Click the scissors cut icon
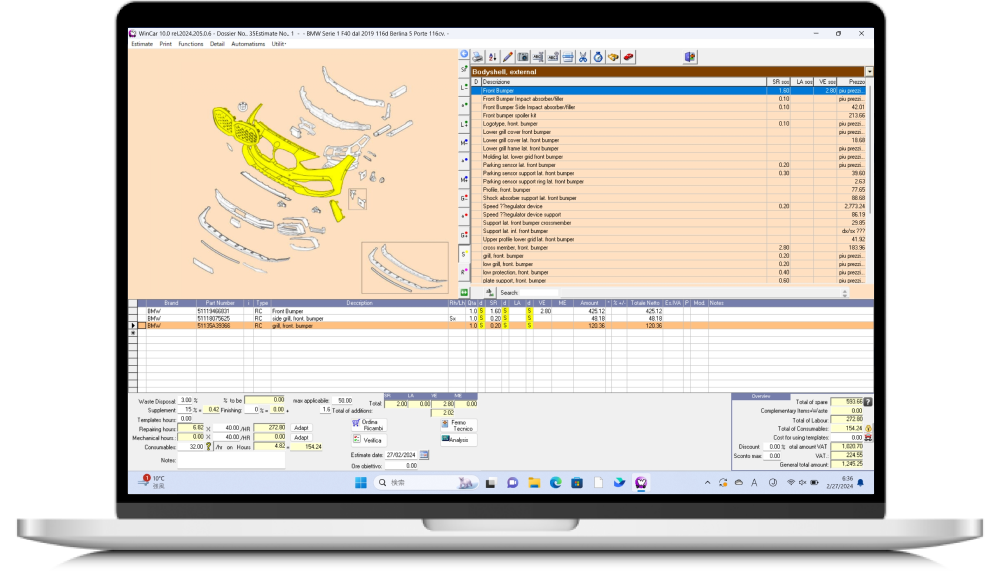 pyautogui.click(x=582, y=57)
